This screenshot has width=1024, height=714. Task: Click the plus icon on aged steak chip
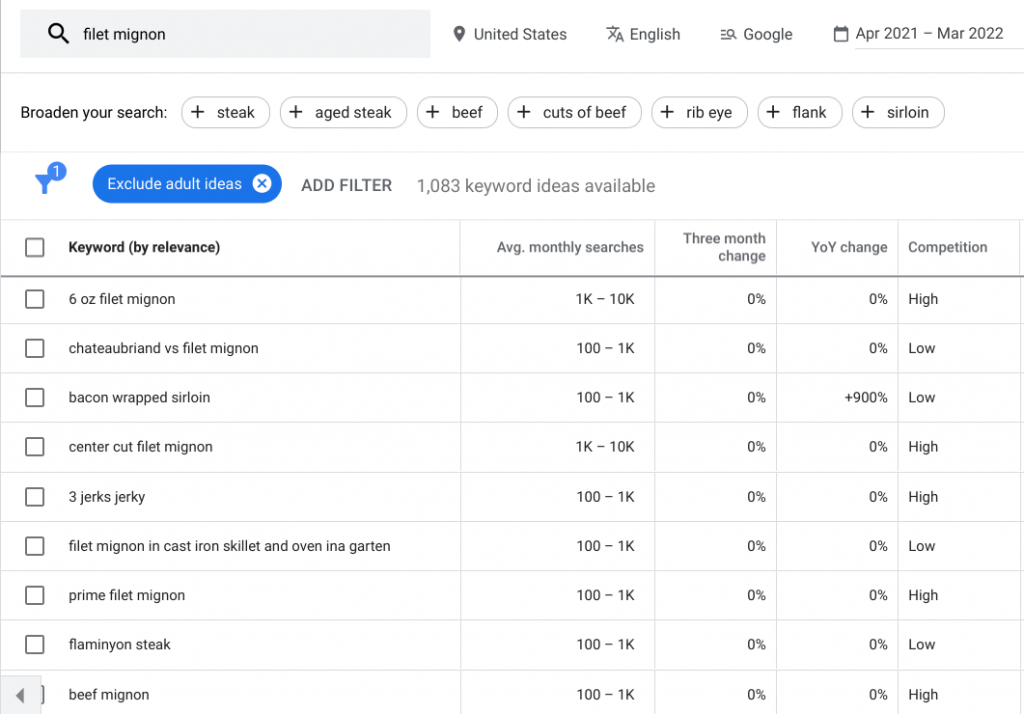[296, 112]
